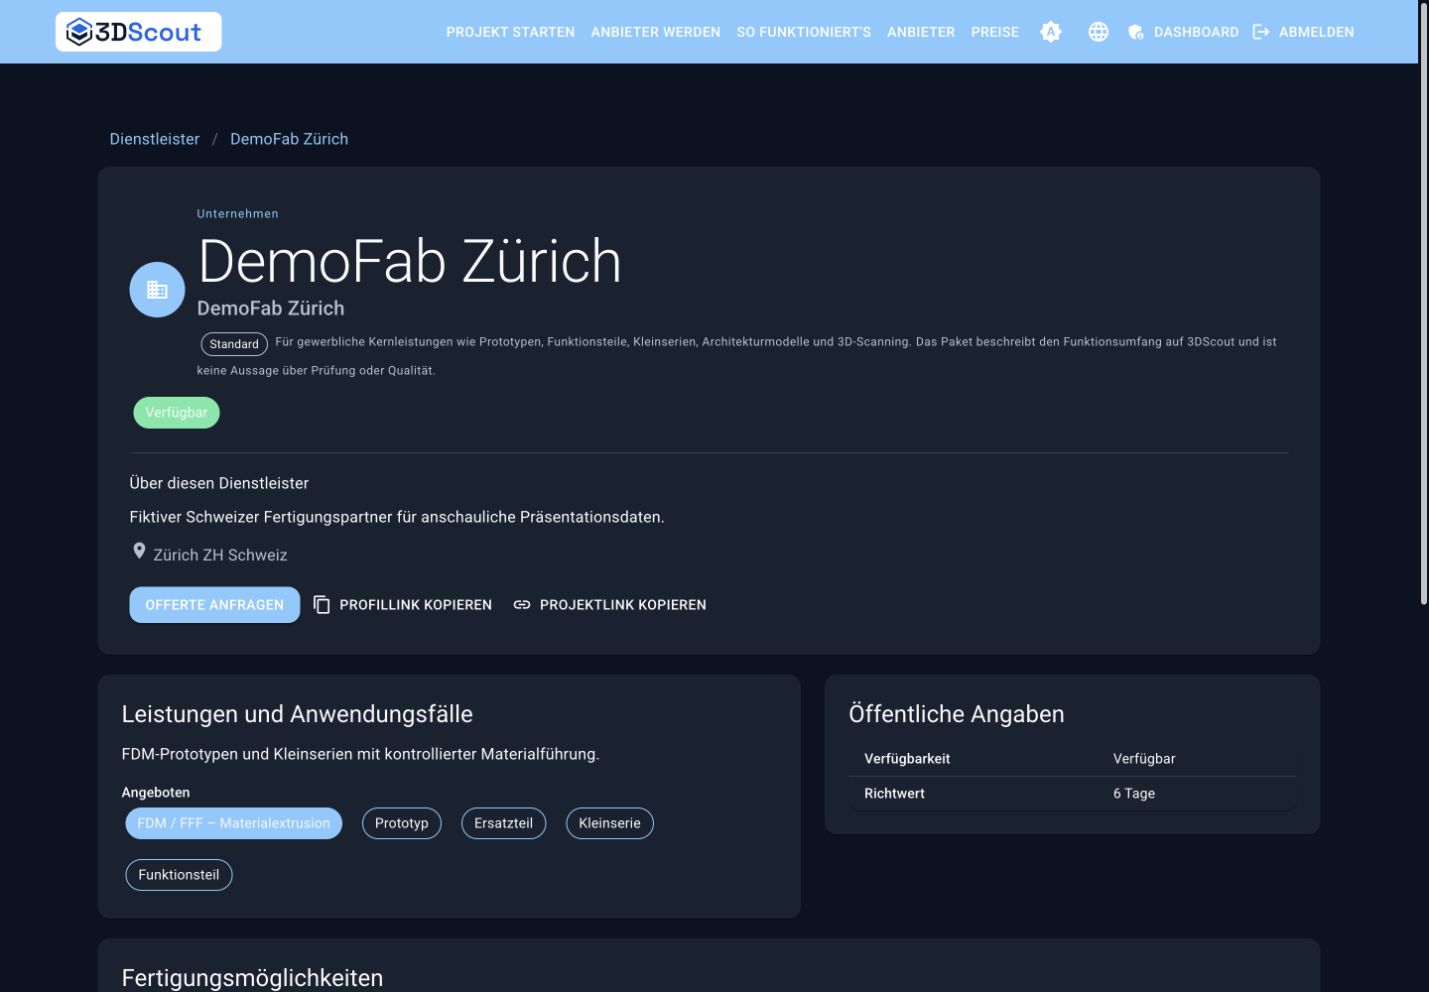This screenshot has height=992, width=1429.
Task: Click the Standard package badge
Action: (234, 344)
